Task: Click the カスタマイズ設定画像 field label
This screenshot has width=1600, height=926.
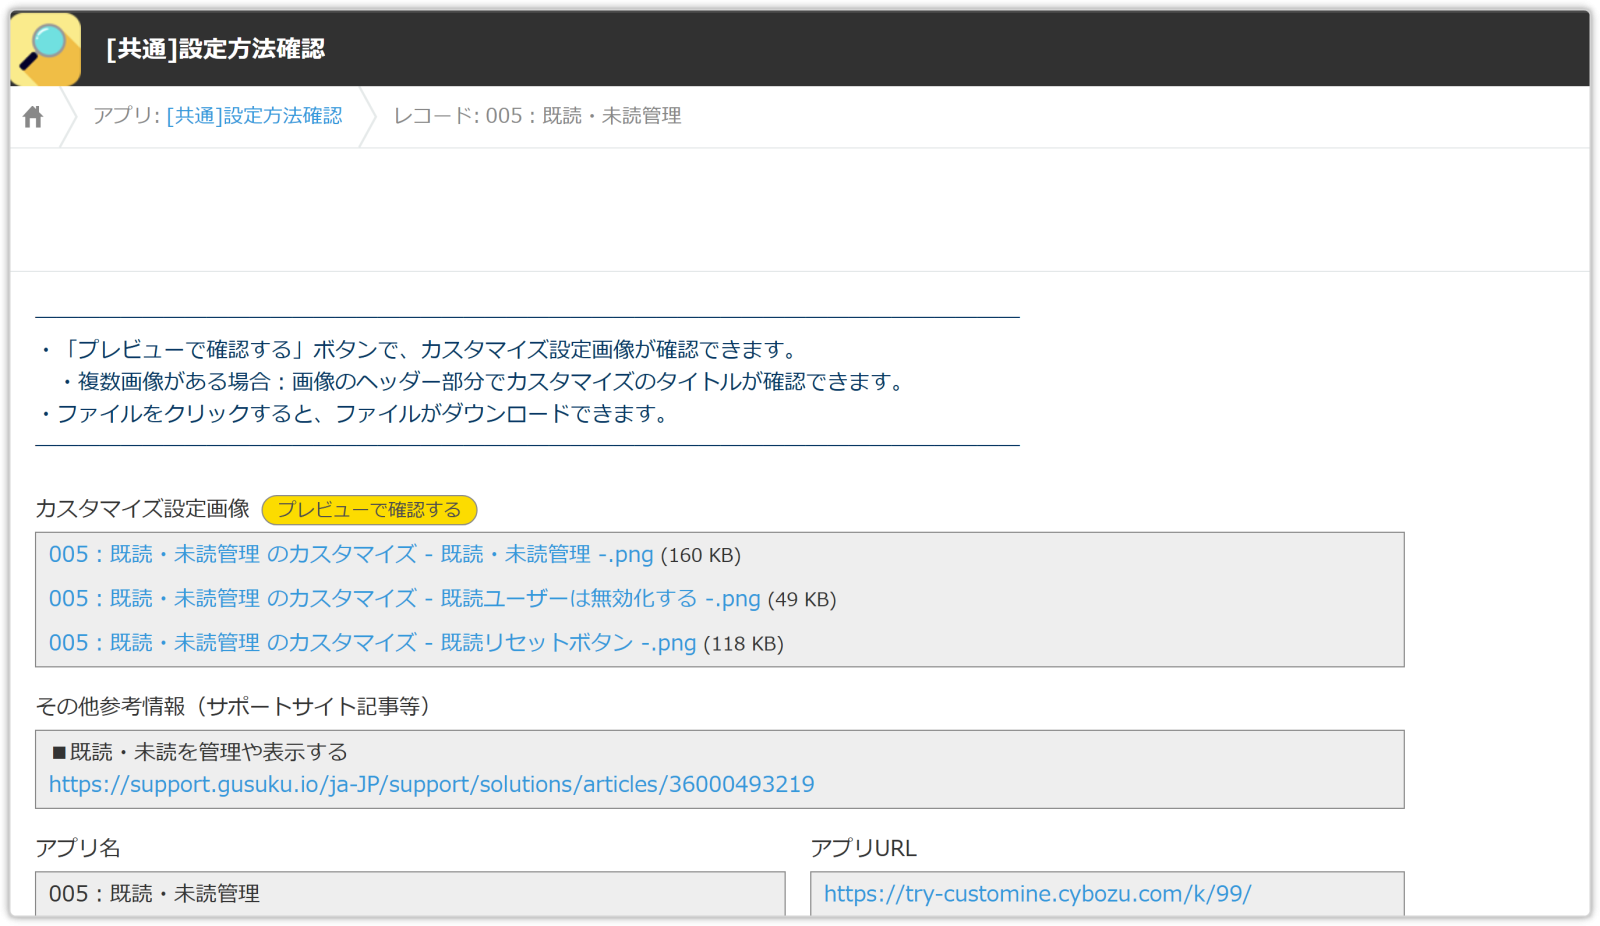Action: tap(142, 509)
